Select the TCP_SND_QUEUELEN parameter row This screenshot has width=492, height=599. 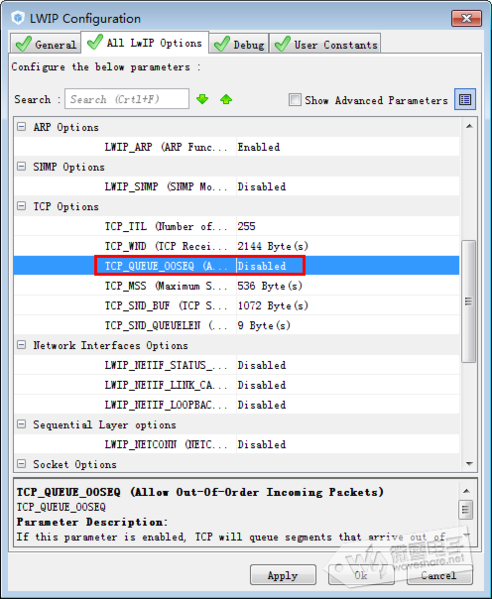[237, 325]
